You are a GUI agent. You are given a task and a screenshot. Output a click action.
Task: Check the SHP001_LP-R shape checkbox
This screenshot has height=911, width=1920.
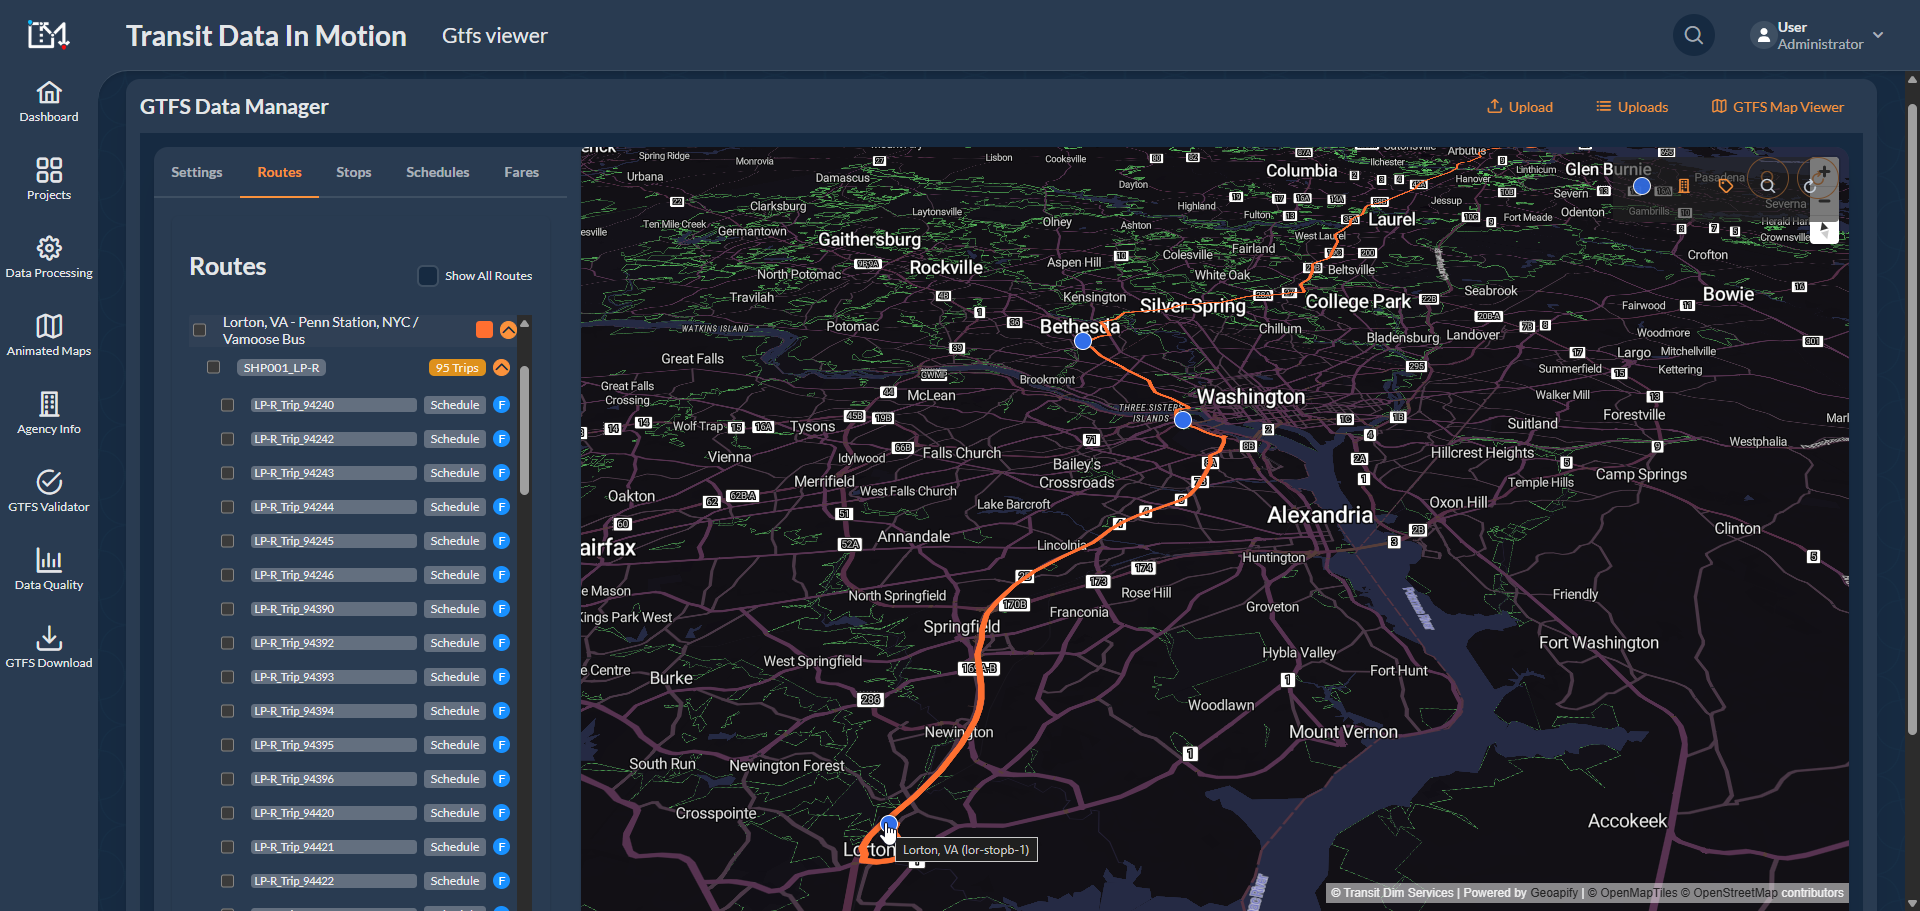tap(213, 368)
